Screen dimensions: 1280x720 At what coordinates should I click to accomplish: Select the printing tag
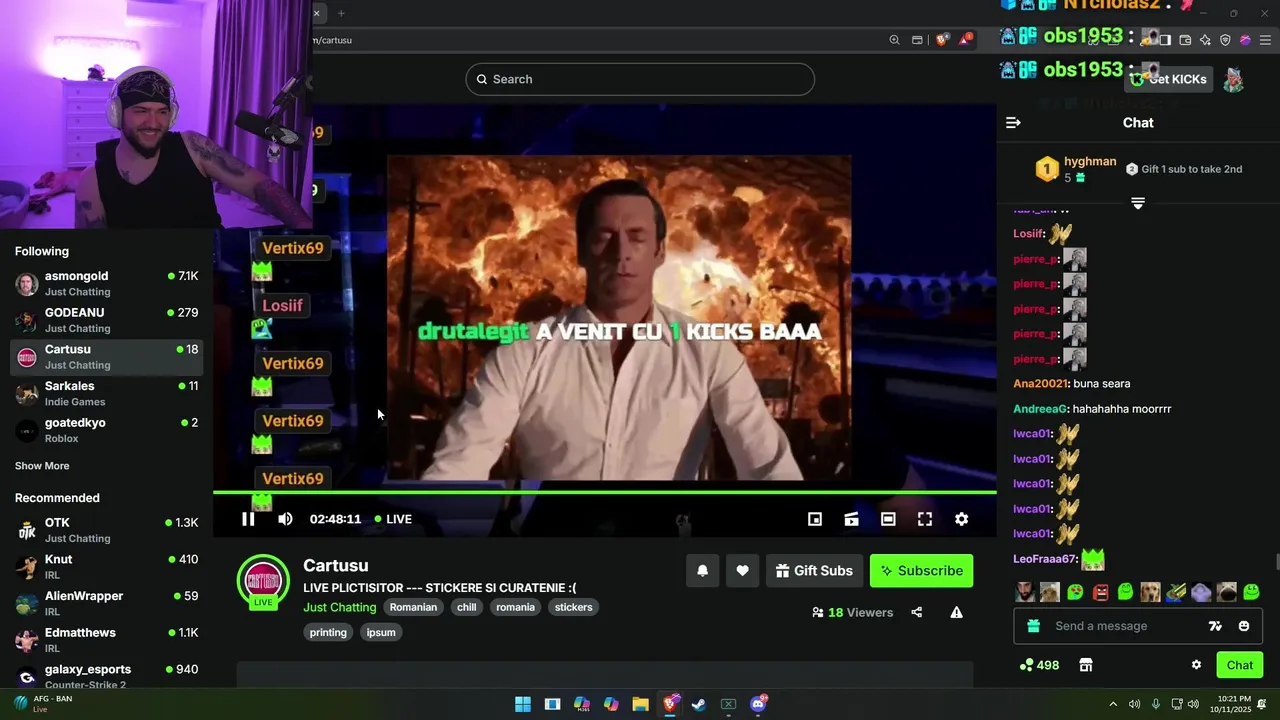tap(328, 632)
